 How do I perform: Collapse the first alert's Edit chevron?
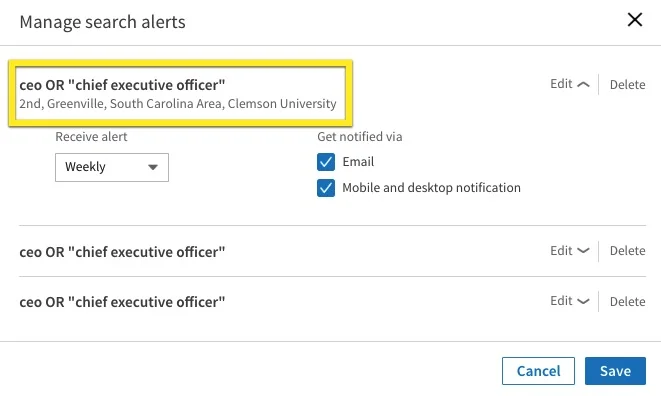pos(570,84)
